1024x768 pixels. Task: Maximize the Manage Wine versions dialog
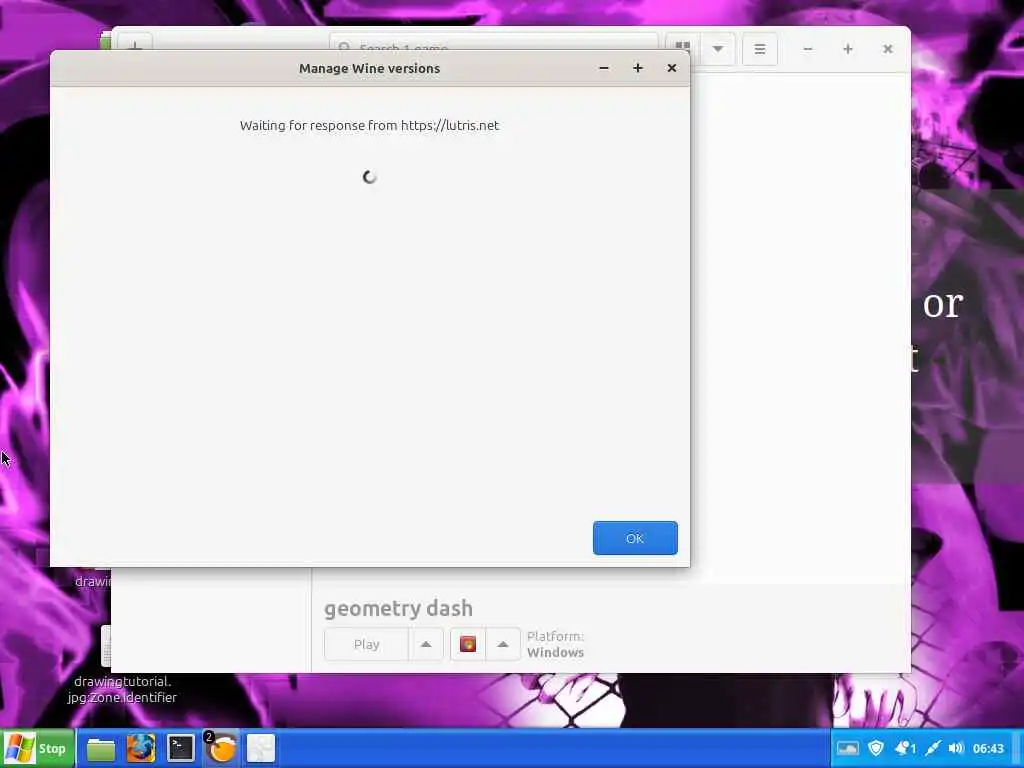637,68
